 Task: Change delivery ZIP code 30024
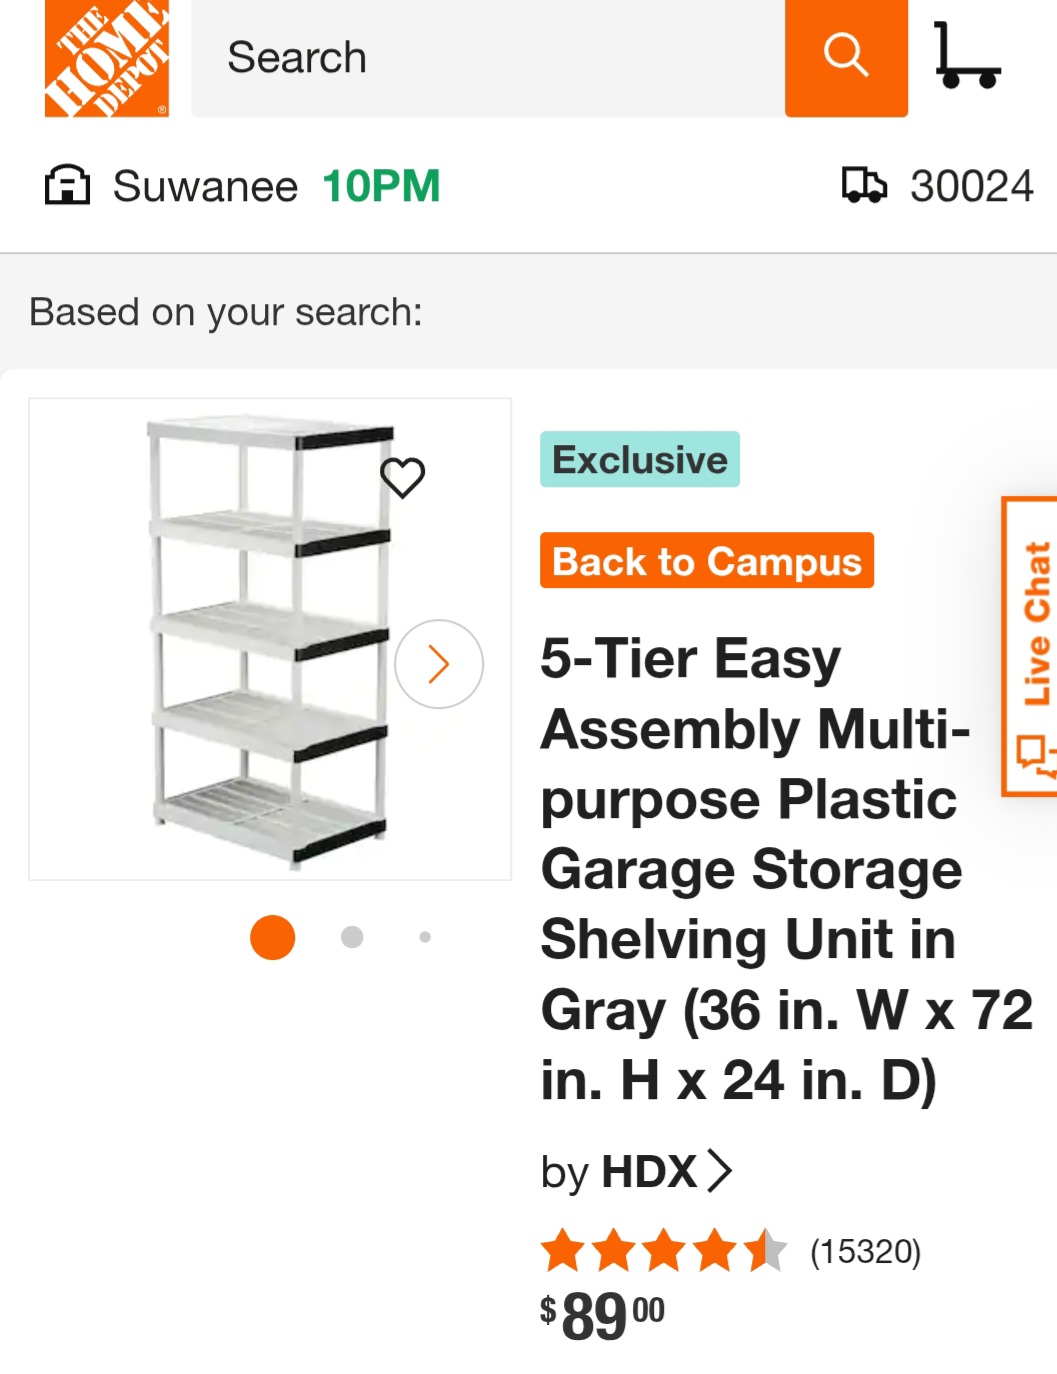[x=971, y=186]
